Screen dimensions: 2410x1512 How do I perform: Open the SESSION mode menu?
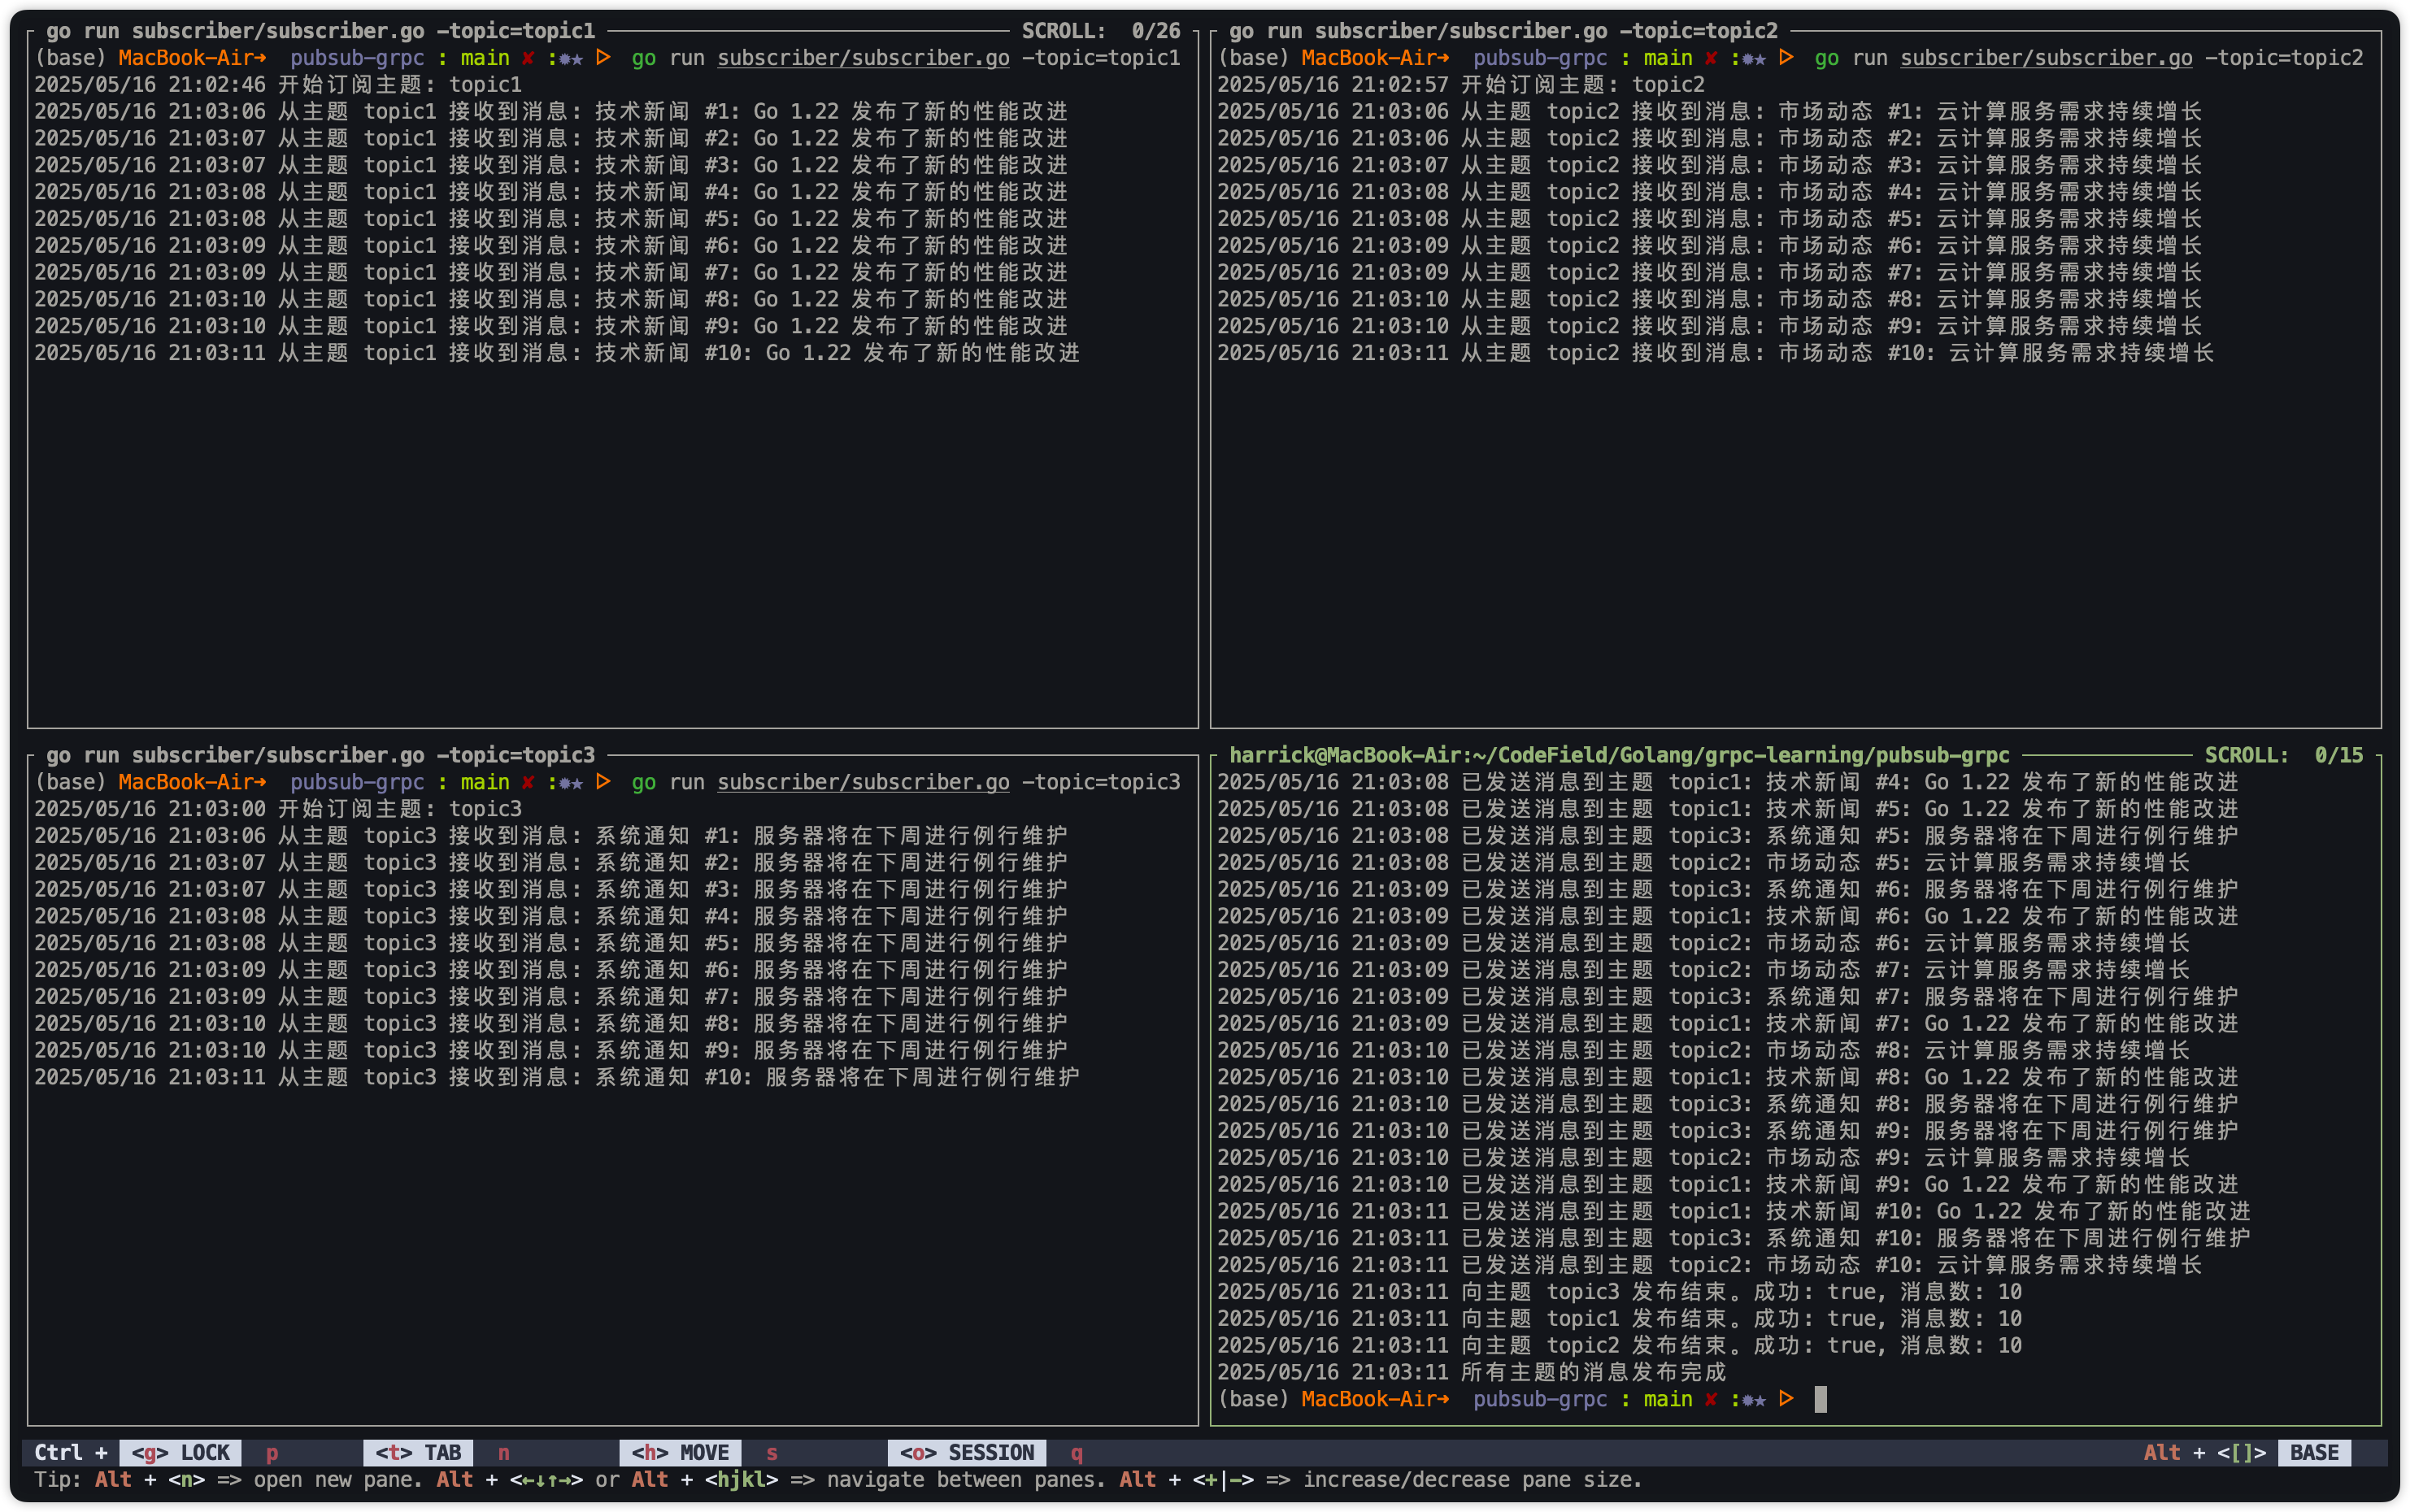[x=967, y=1452]
